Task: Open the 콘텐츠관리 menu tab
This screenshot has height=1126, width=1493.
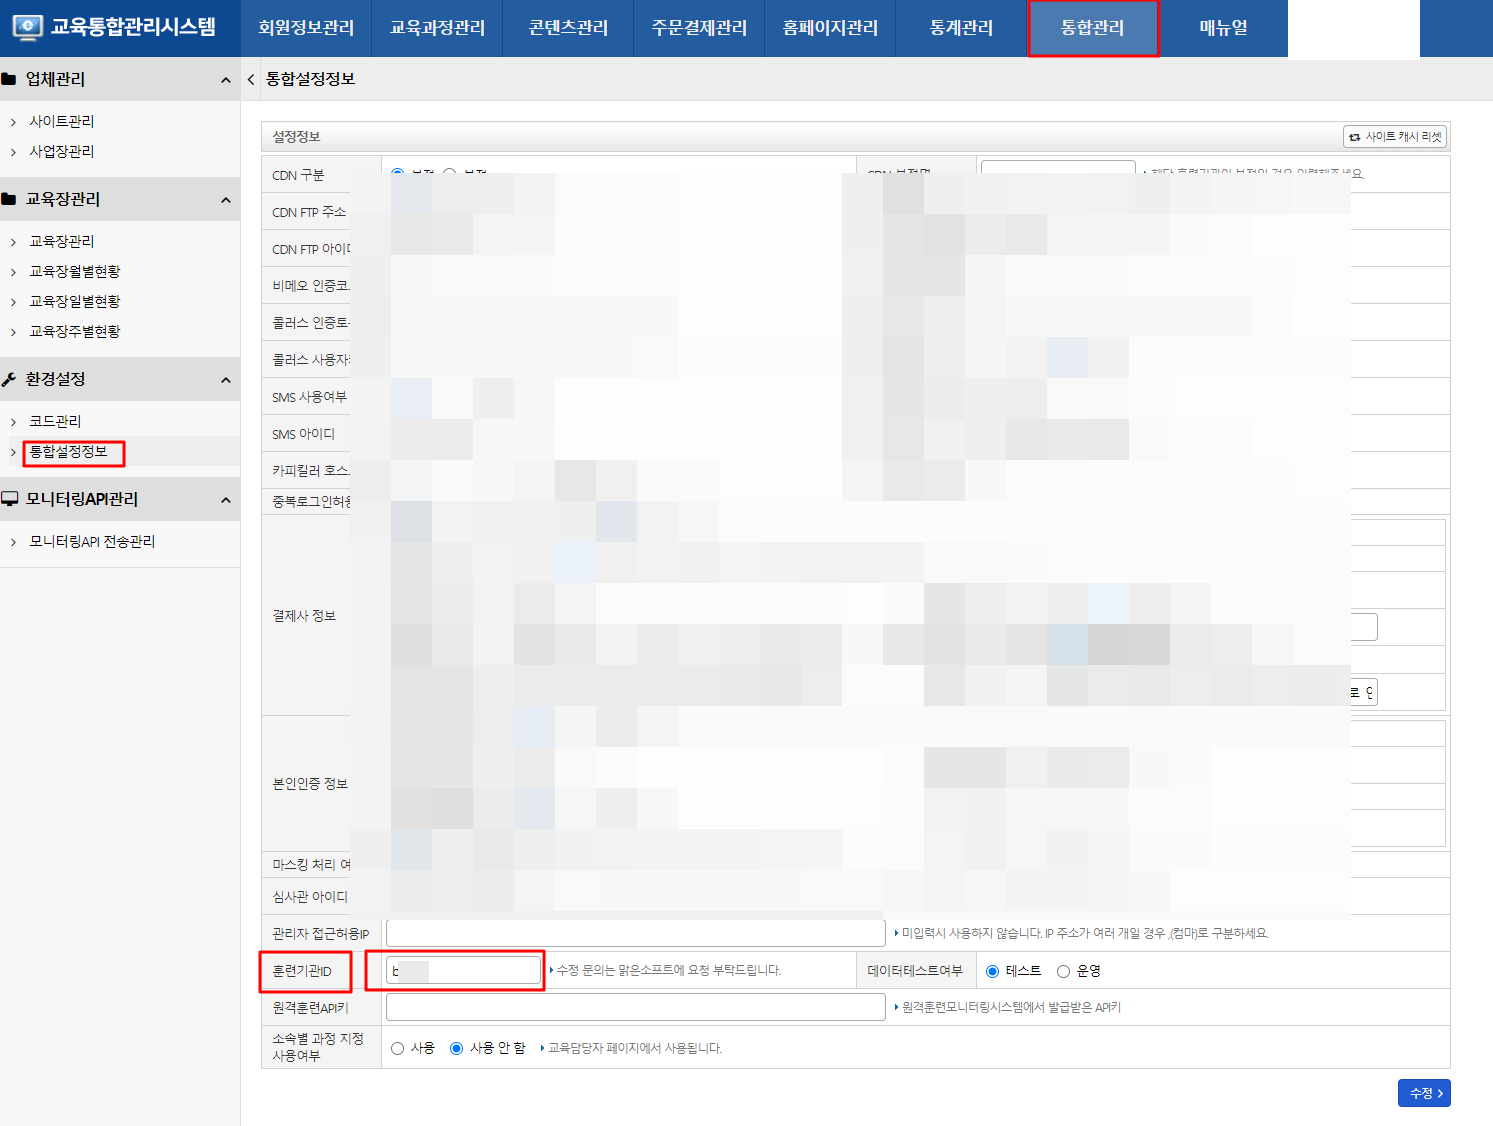Action: tap(567, 28)
